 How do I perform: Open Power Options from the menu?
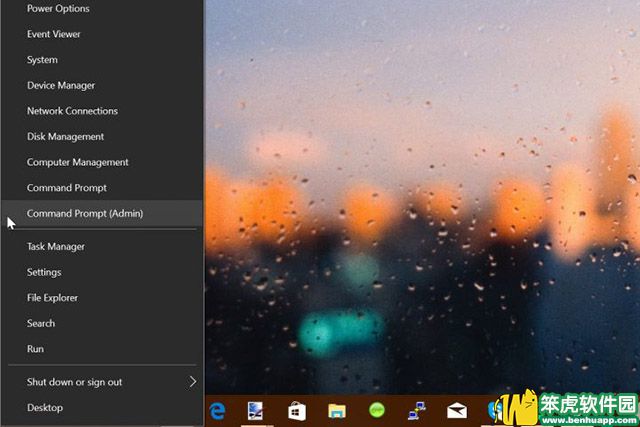coord(58,9)
